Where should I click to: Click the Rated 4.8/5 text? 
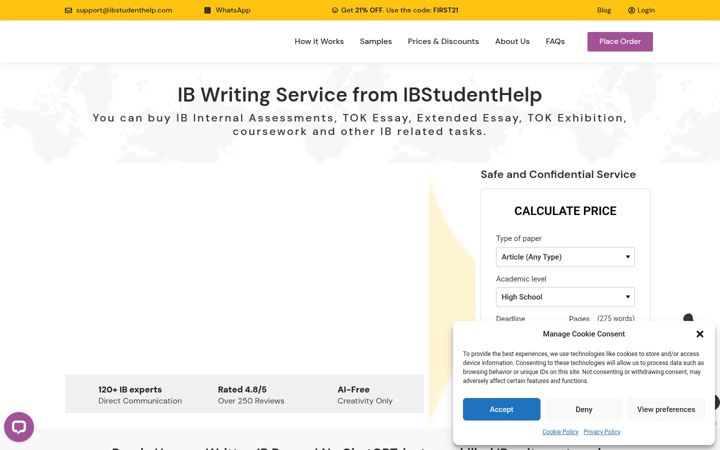242,389
